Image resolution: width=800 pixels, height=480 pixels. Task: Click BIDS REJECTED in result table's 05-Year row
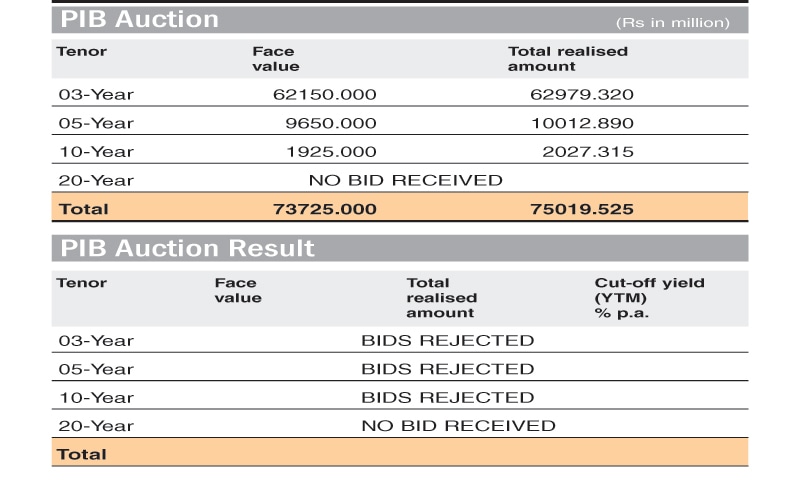[x=447, y=369]
